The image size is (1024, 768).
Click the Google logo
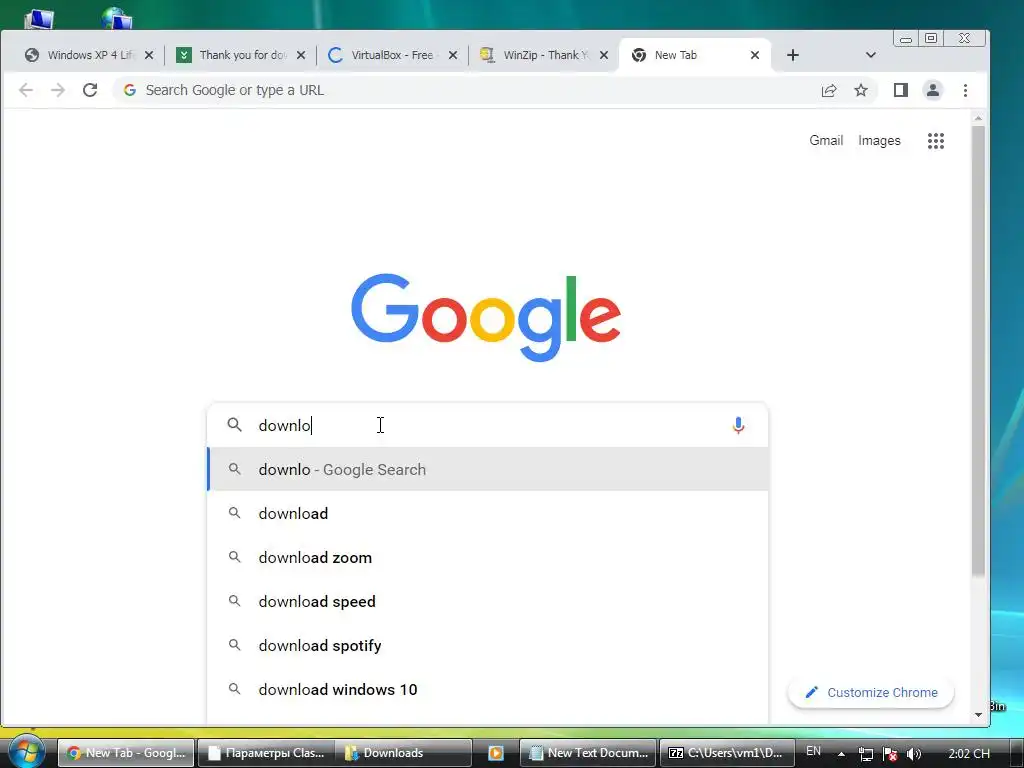(x=486, y=317)
